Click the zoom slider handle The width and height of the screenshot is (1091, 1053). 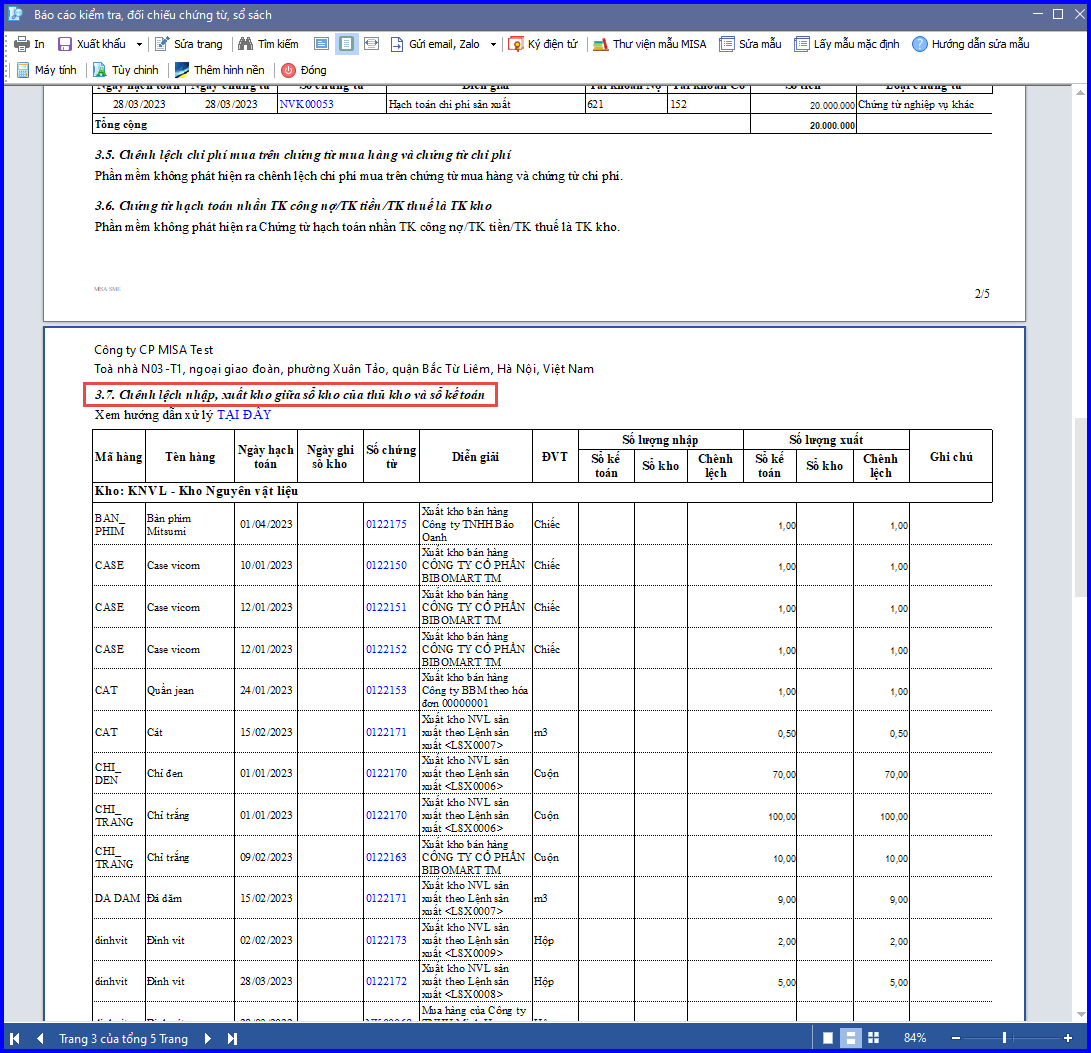click(x=1004, y=1038)
